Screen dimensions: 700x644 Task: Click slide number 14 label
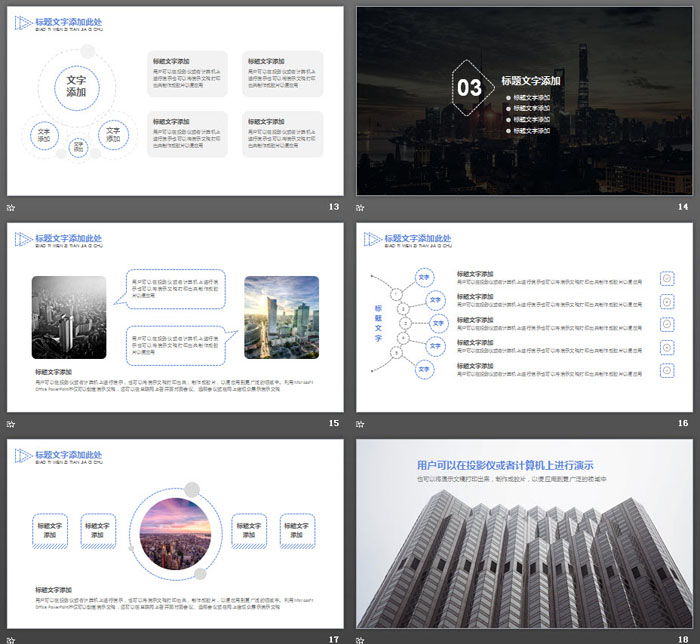point(683,207)
